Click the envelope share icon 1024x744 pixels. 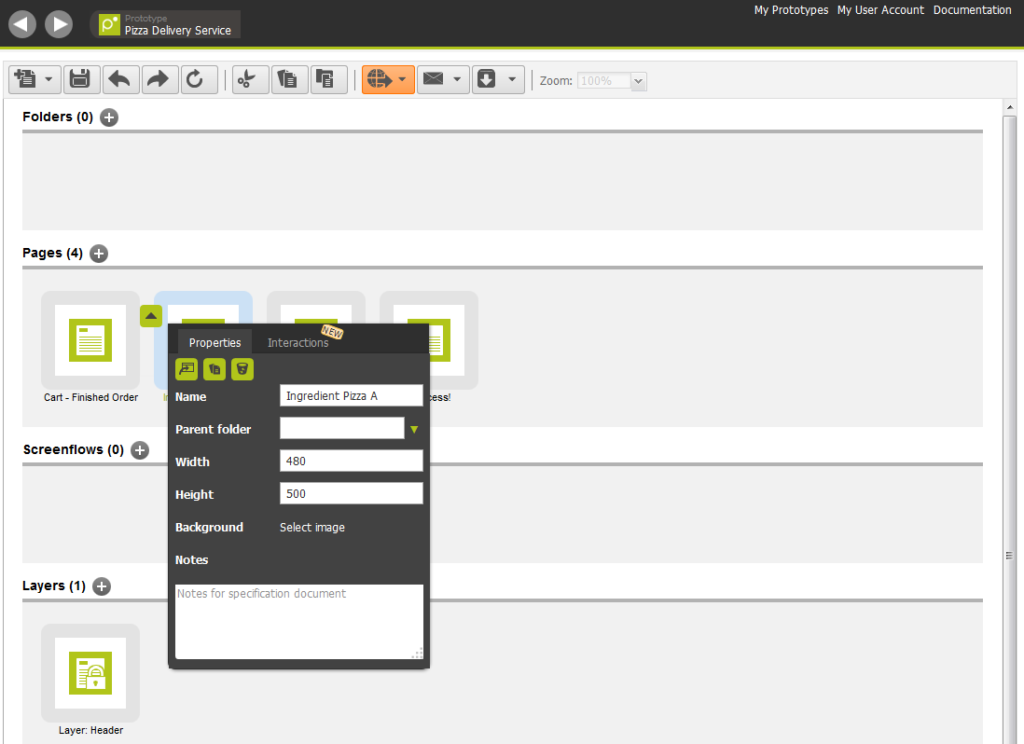coord(434,80)
